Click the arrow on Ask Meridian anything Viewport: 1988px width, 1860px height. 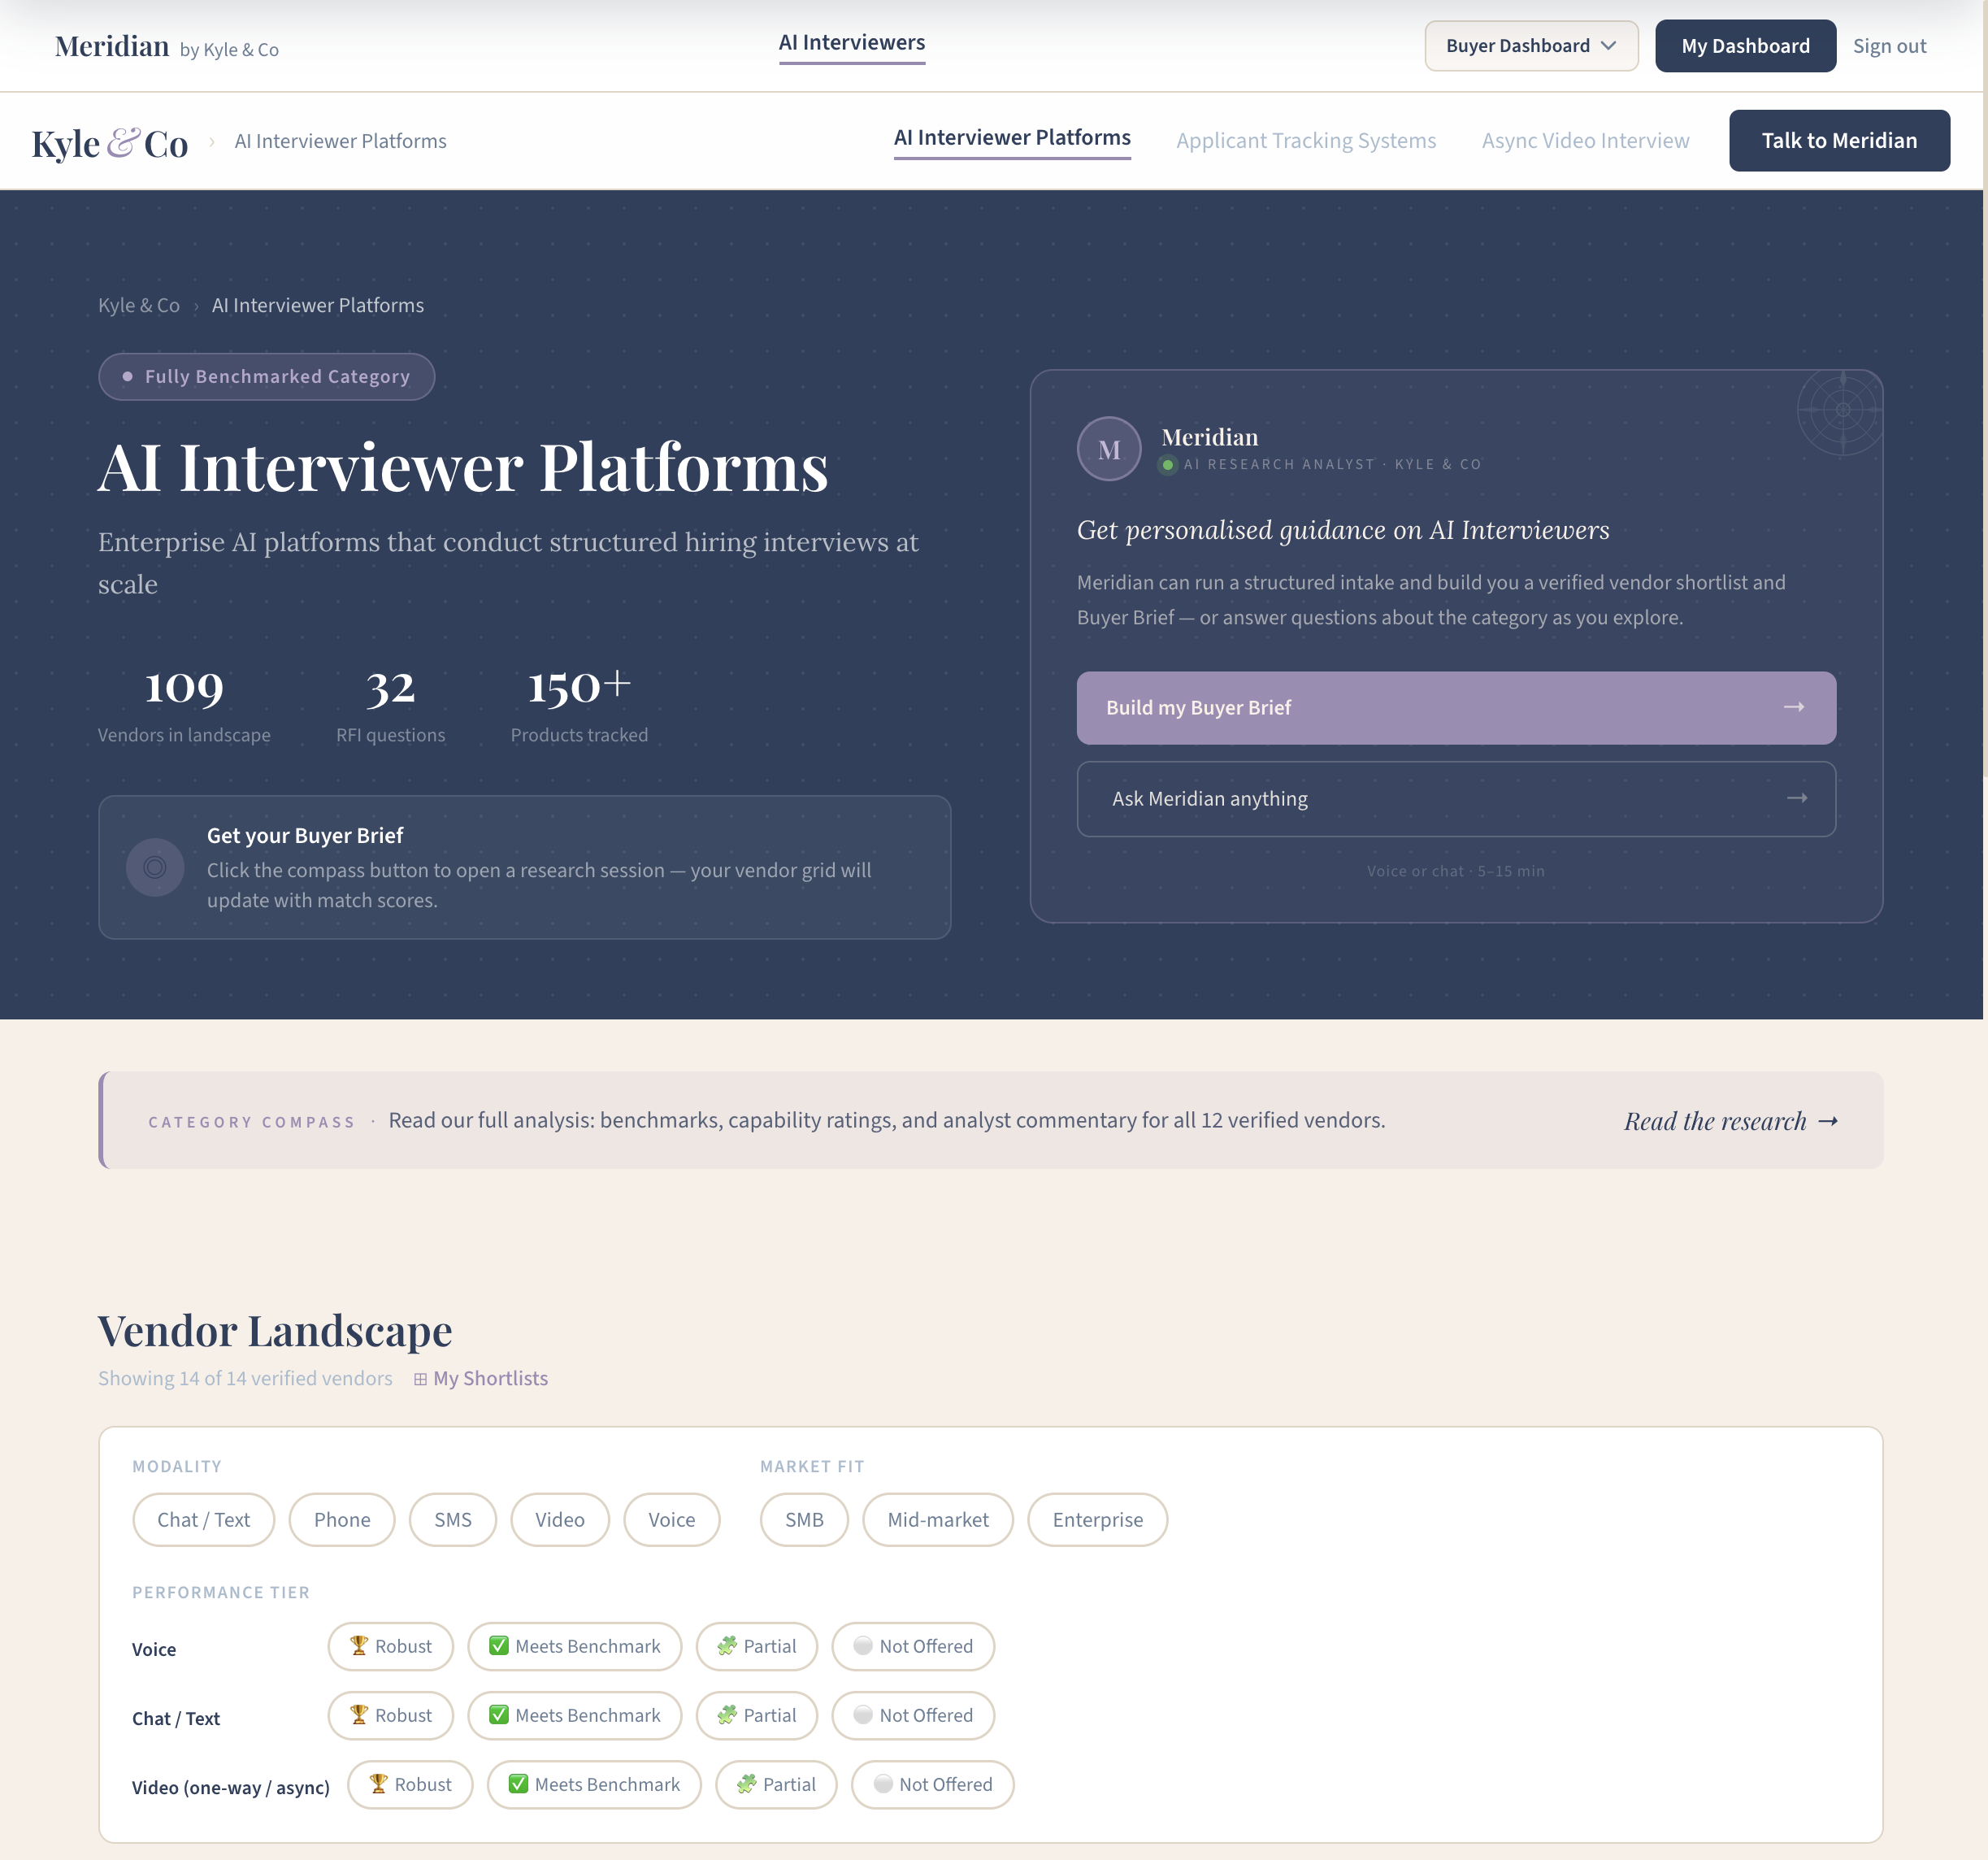tap(1797, 798)
